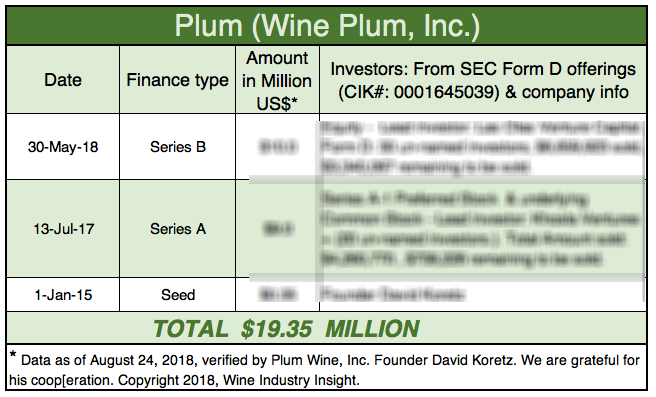Click the blurred Seed founder text
Viewport: 656px width, 397px height.
pyautogui.click(x=392, y=295)
